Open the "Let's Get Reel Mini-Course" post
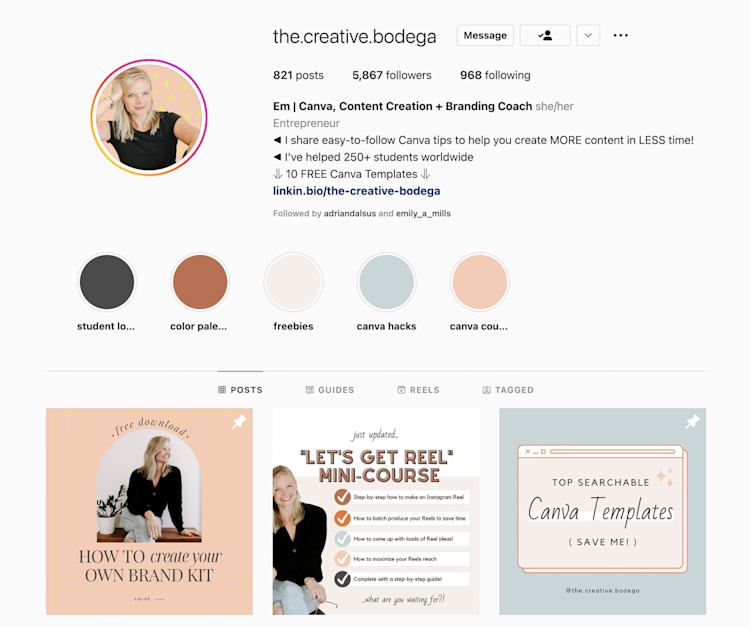Viewport: 750px width, 627px height. pyautogui.click(x=376, y=511)
